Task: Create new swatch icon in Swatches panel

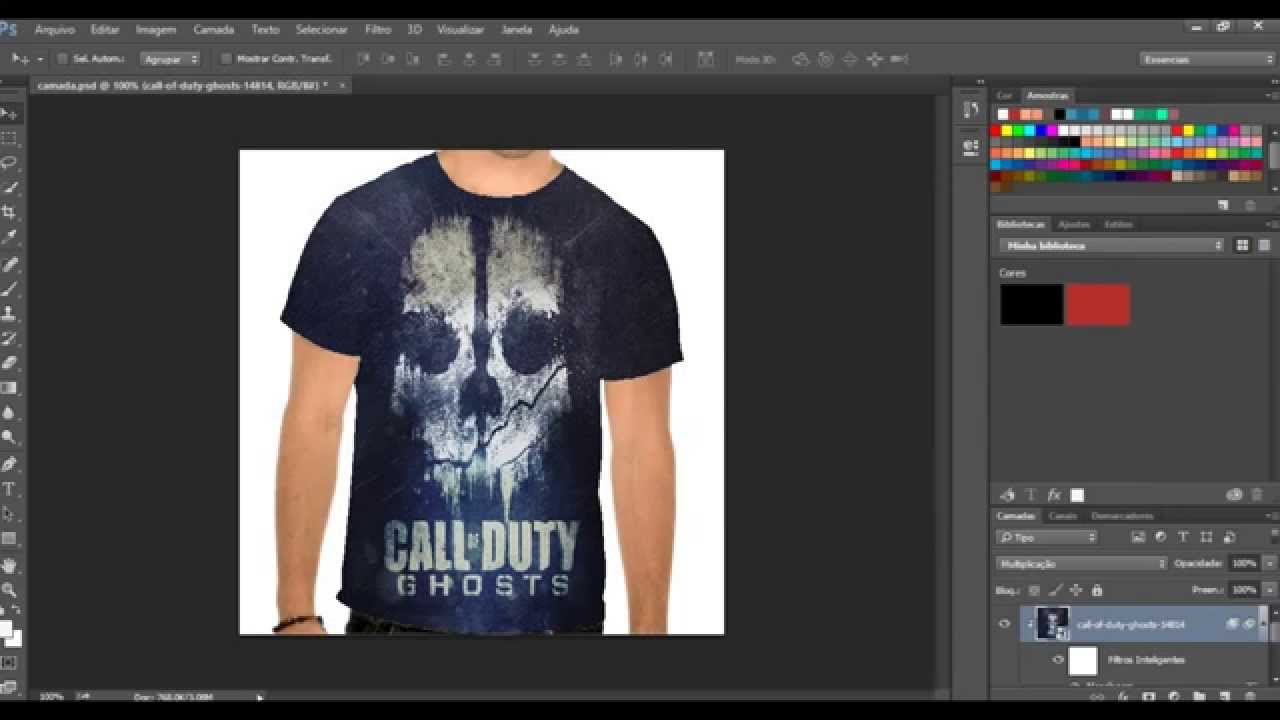Action: pyautogui.click(x=1223, y=205)
